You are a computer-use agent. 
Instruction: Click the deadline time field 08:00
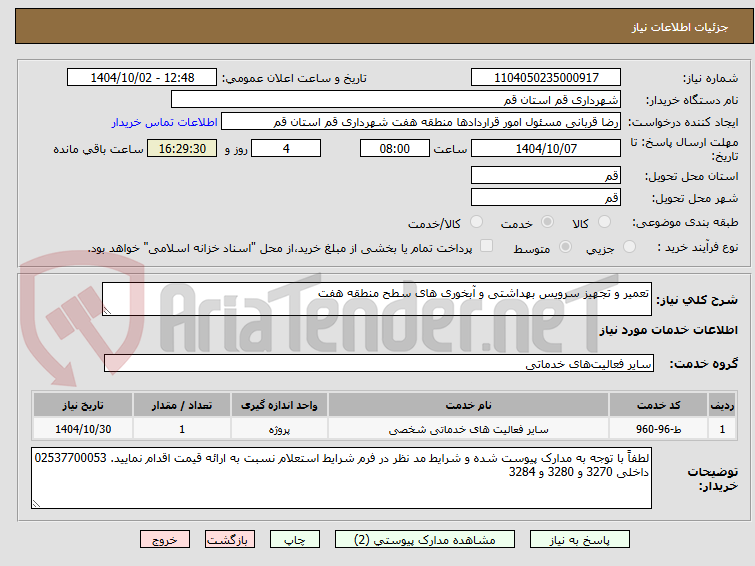(x=394, y=148)
